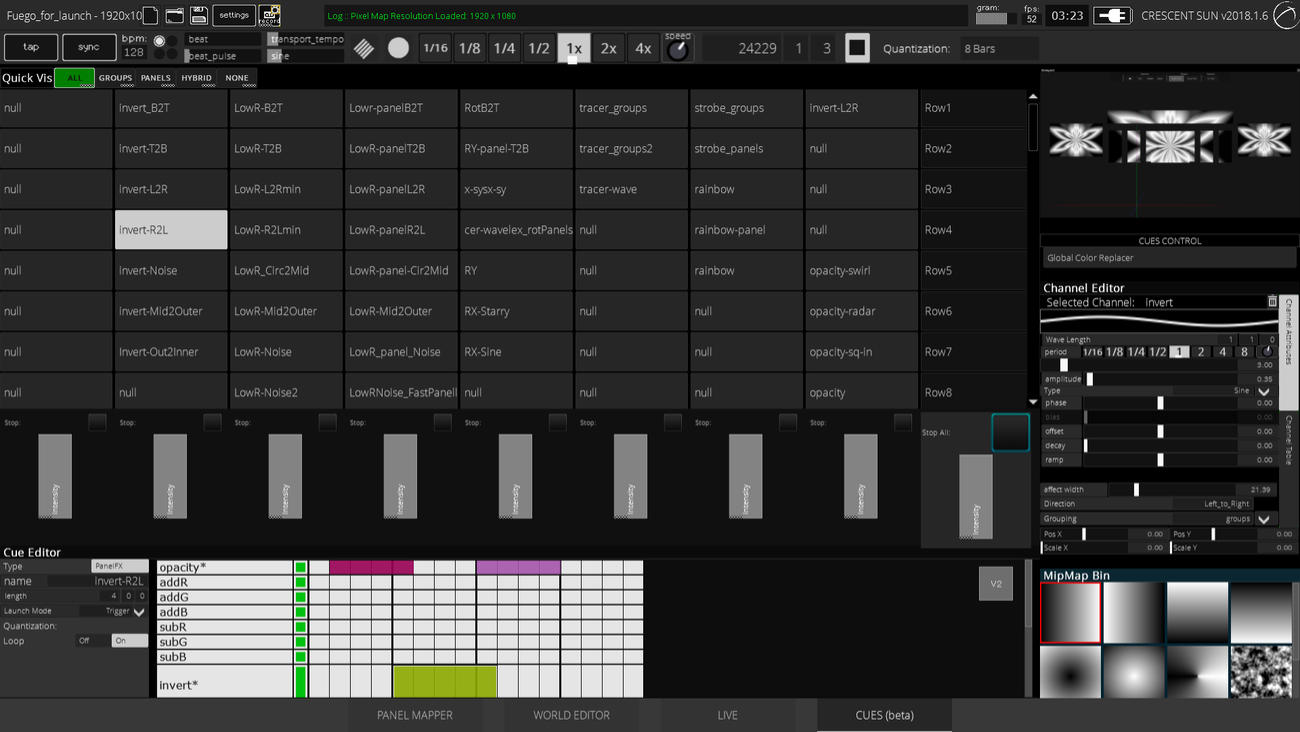Click the V2 button in cue editor

[996, 584]
